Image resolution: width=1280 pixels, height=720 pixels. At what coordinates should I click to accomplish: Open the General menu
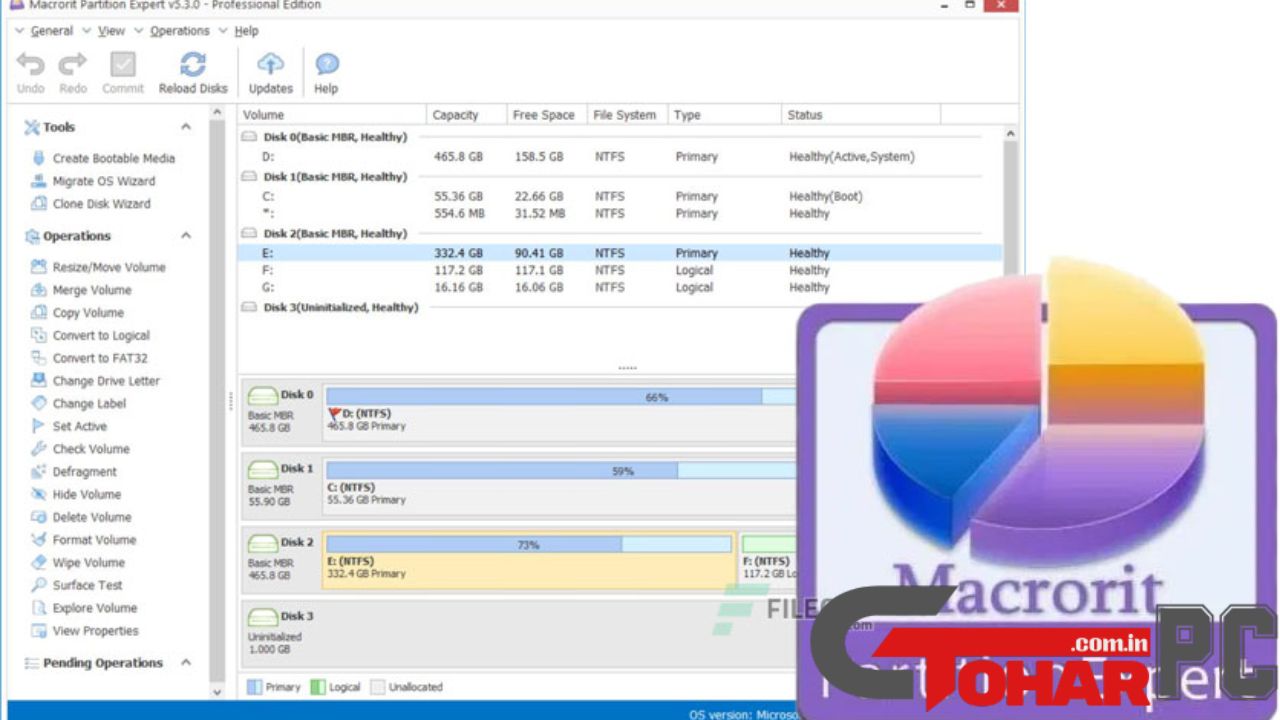pos(51,31)
